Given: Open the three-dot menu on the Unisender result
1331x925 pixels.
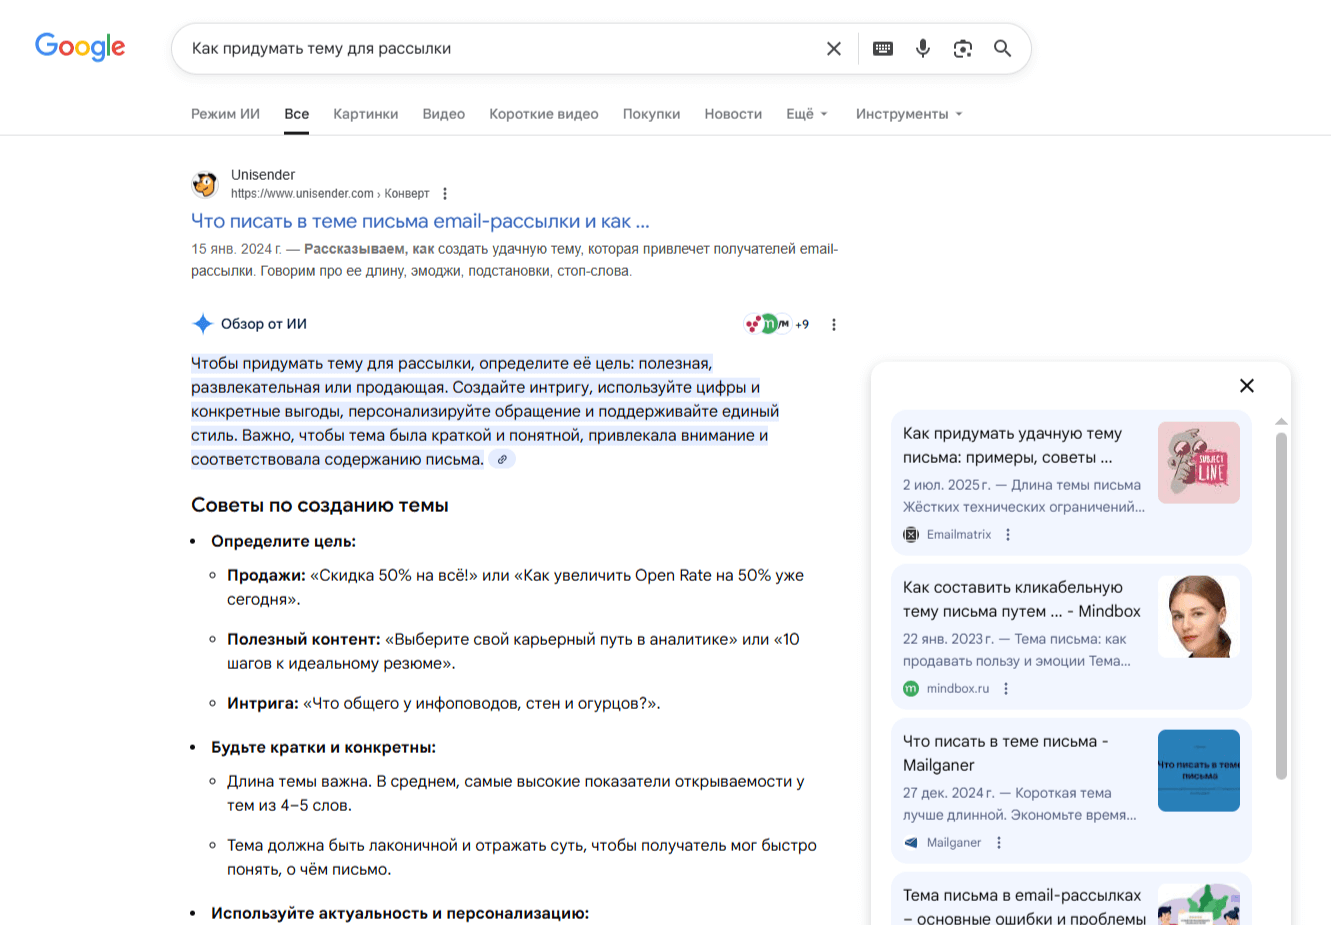Looking at the screenshot, I should [444, 193].
